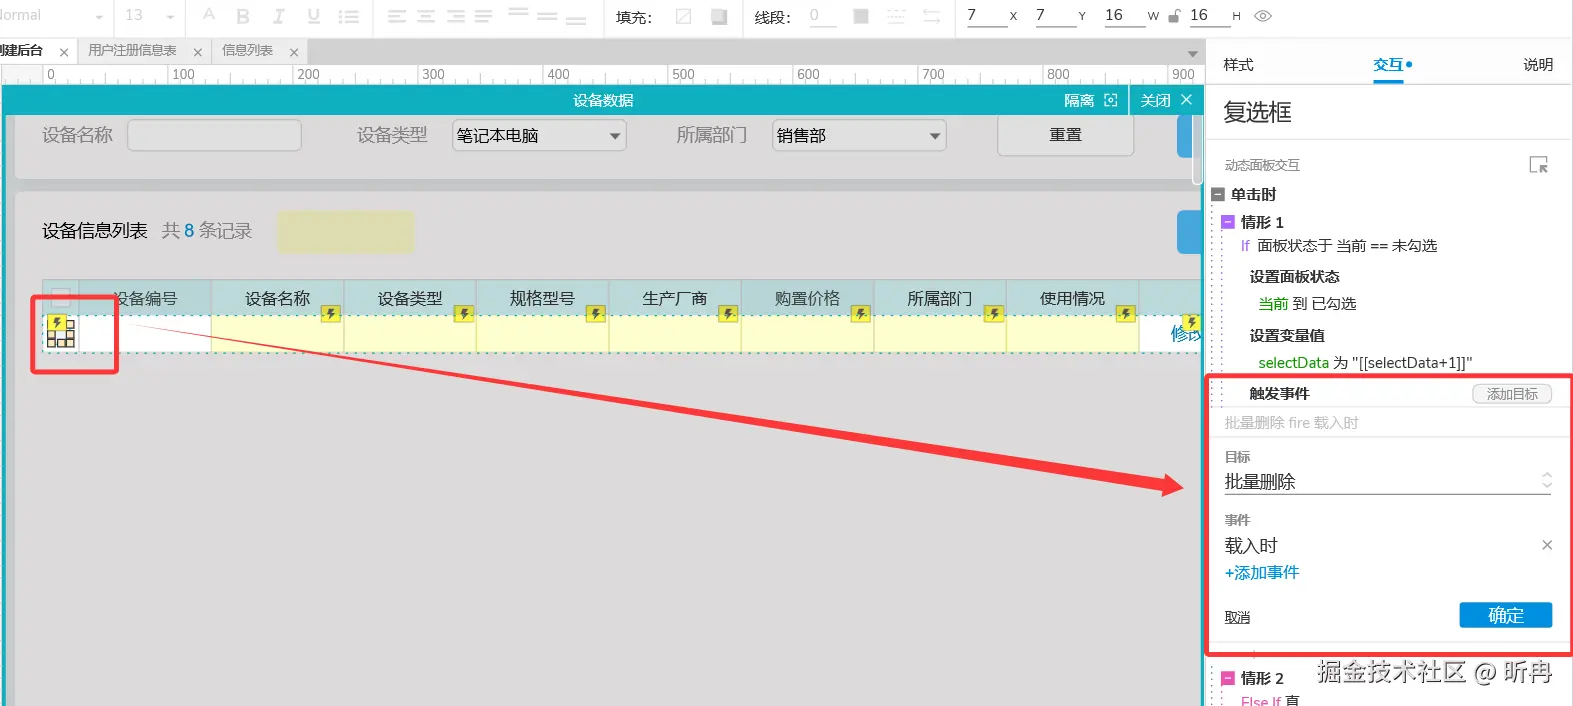Image resolution: width=1573 pixels, height=706 pixels.
Task: Click lightning badge on 设备名称 column cell
Action: [331, 314]
